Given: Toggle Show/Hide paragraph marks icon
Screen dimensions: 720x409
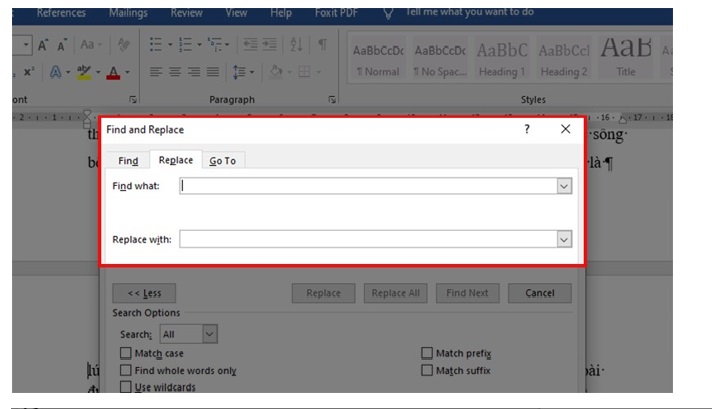Looking at the screenshot, I should click(321, 46).
